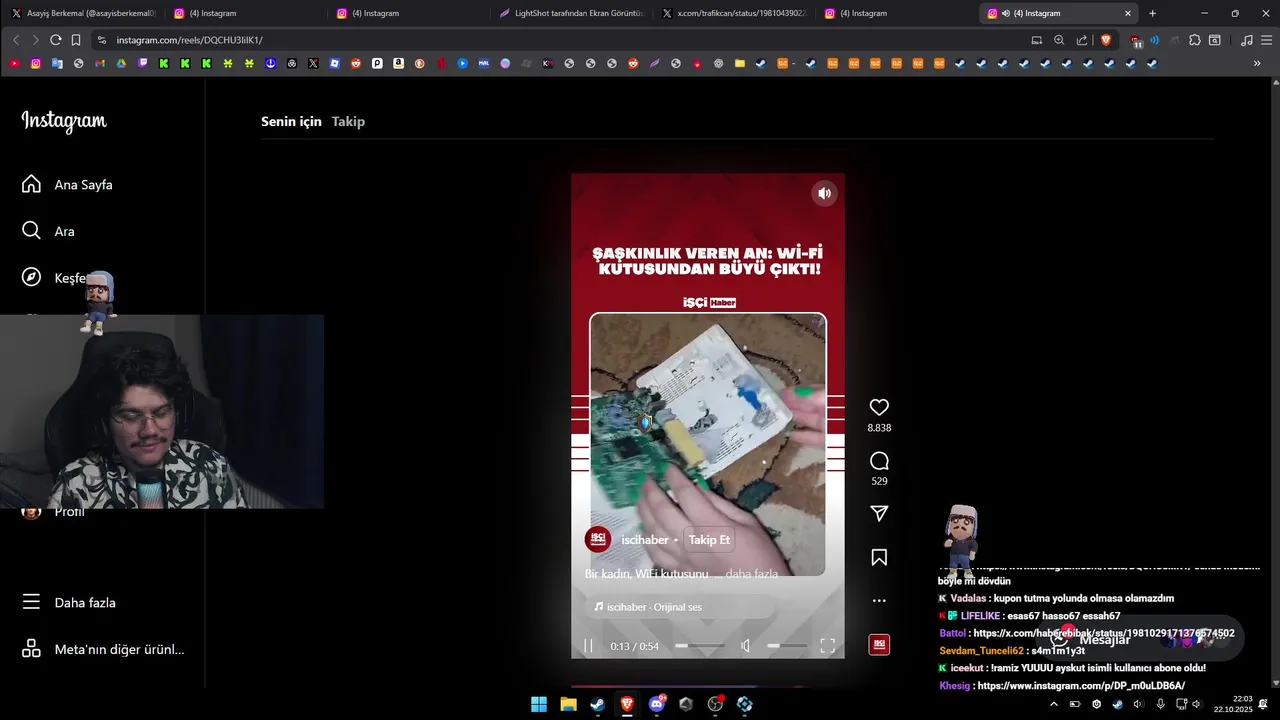
Task: Open the clock showing 22:03 in the taskbar
Action: coord(1233,704)
